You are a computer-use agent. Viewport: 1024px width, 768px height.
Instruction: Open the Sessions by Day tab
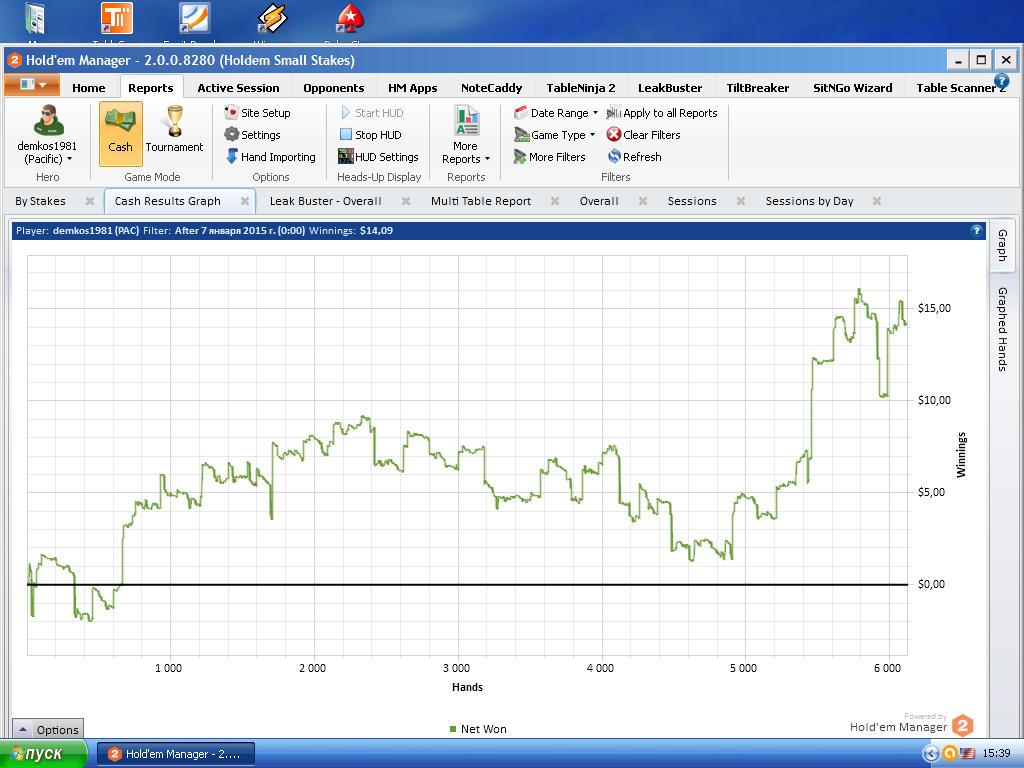click(x=809, y=201)
